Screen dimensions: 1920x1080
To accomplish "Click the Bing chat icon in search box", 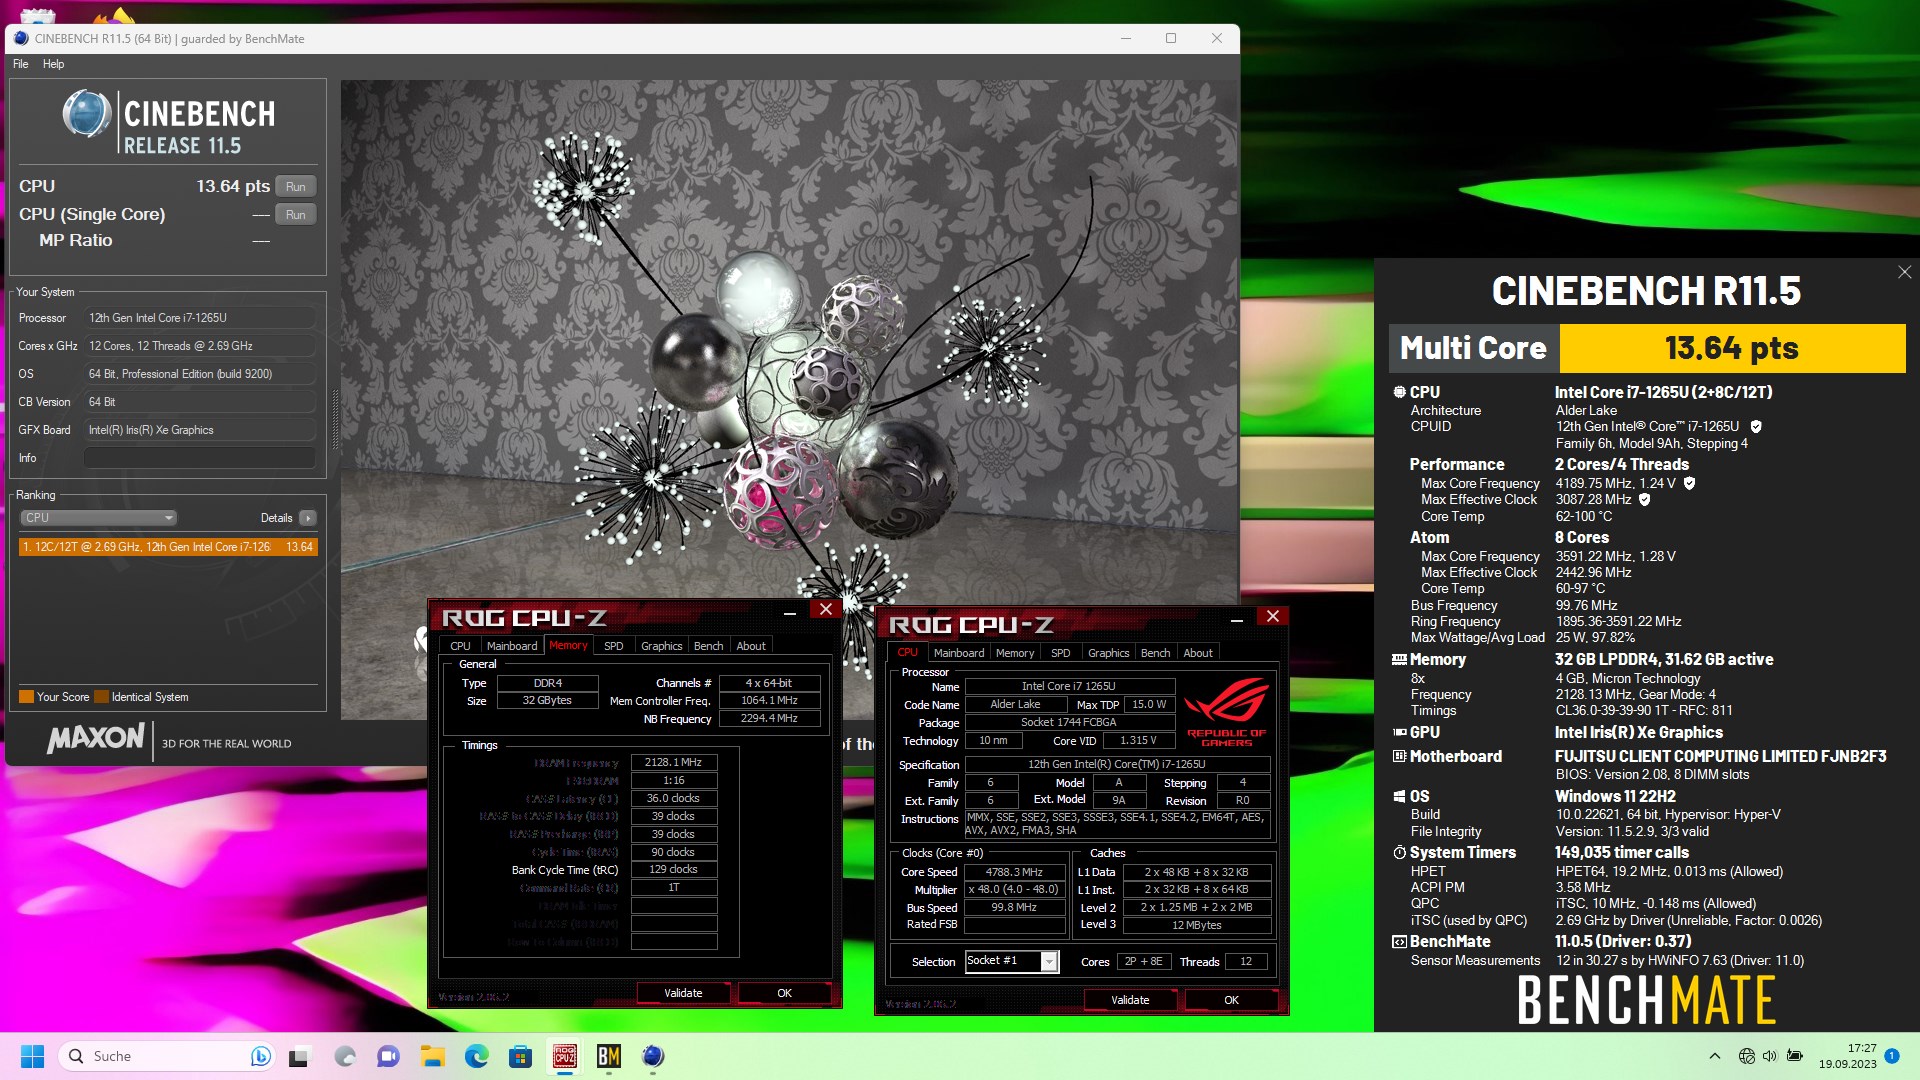I will pyautogui.click(x=260, y=1056).
